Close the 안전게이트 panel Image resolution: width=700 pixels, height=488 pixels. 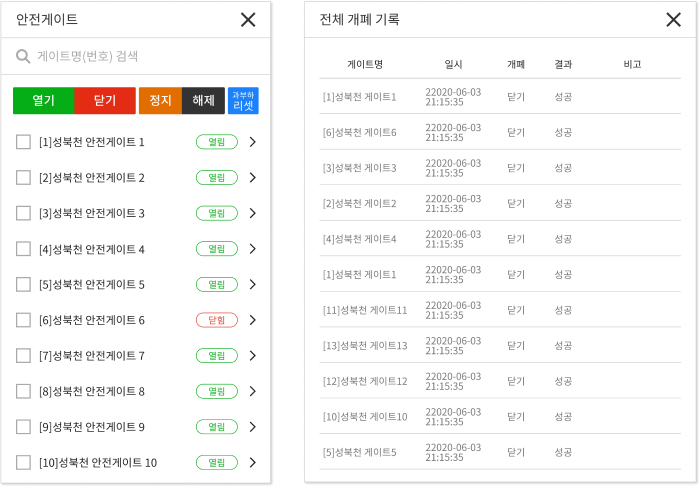[248, 19]
